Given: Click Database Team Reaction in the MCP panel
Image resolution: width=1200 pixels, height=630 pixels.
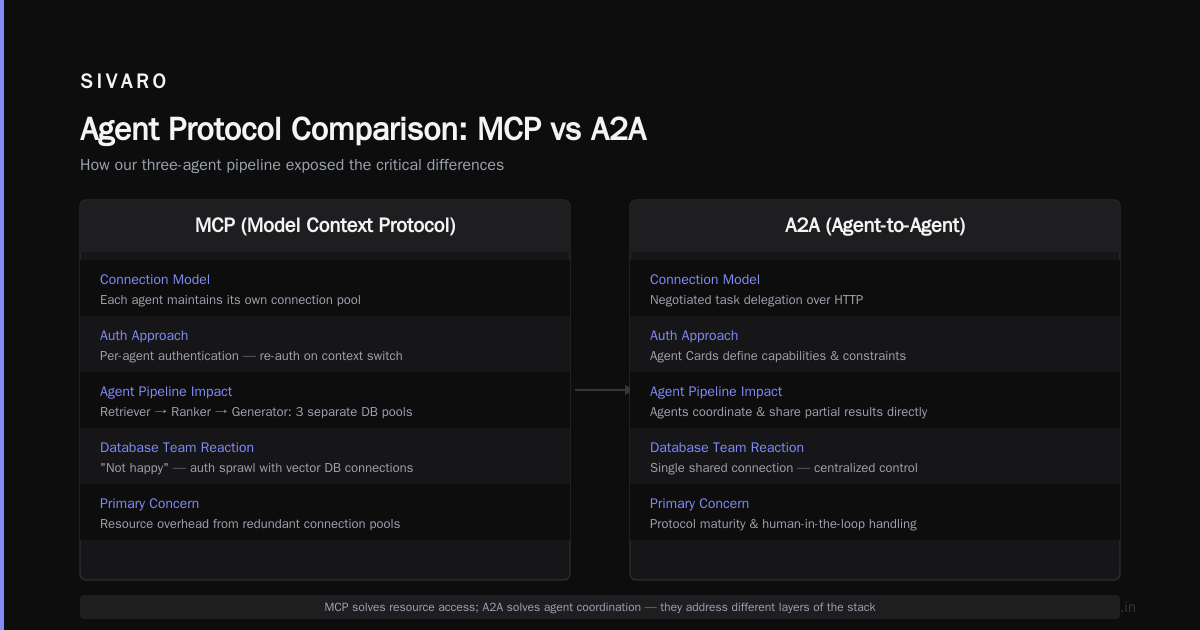Looking at the screenshot, I should tap(177, 448).
